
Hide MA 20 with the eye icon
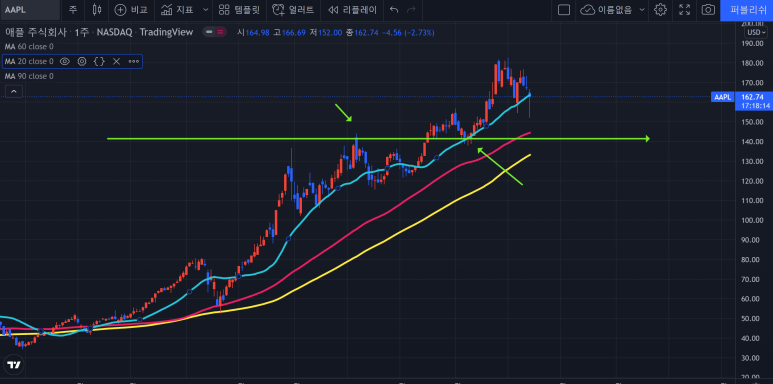(x=64, y=62)
